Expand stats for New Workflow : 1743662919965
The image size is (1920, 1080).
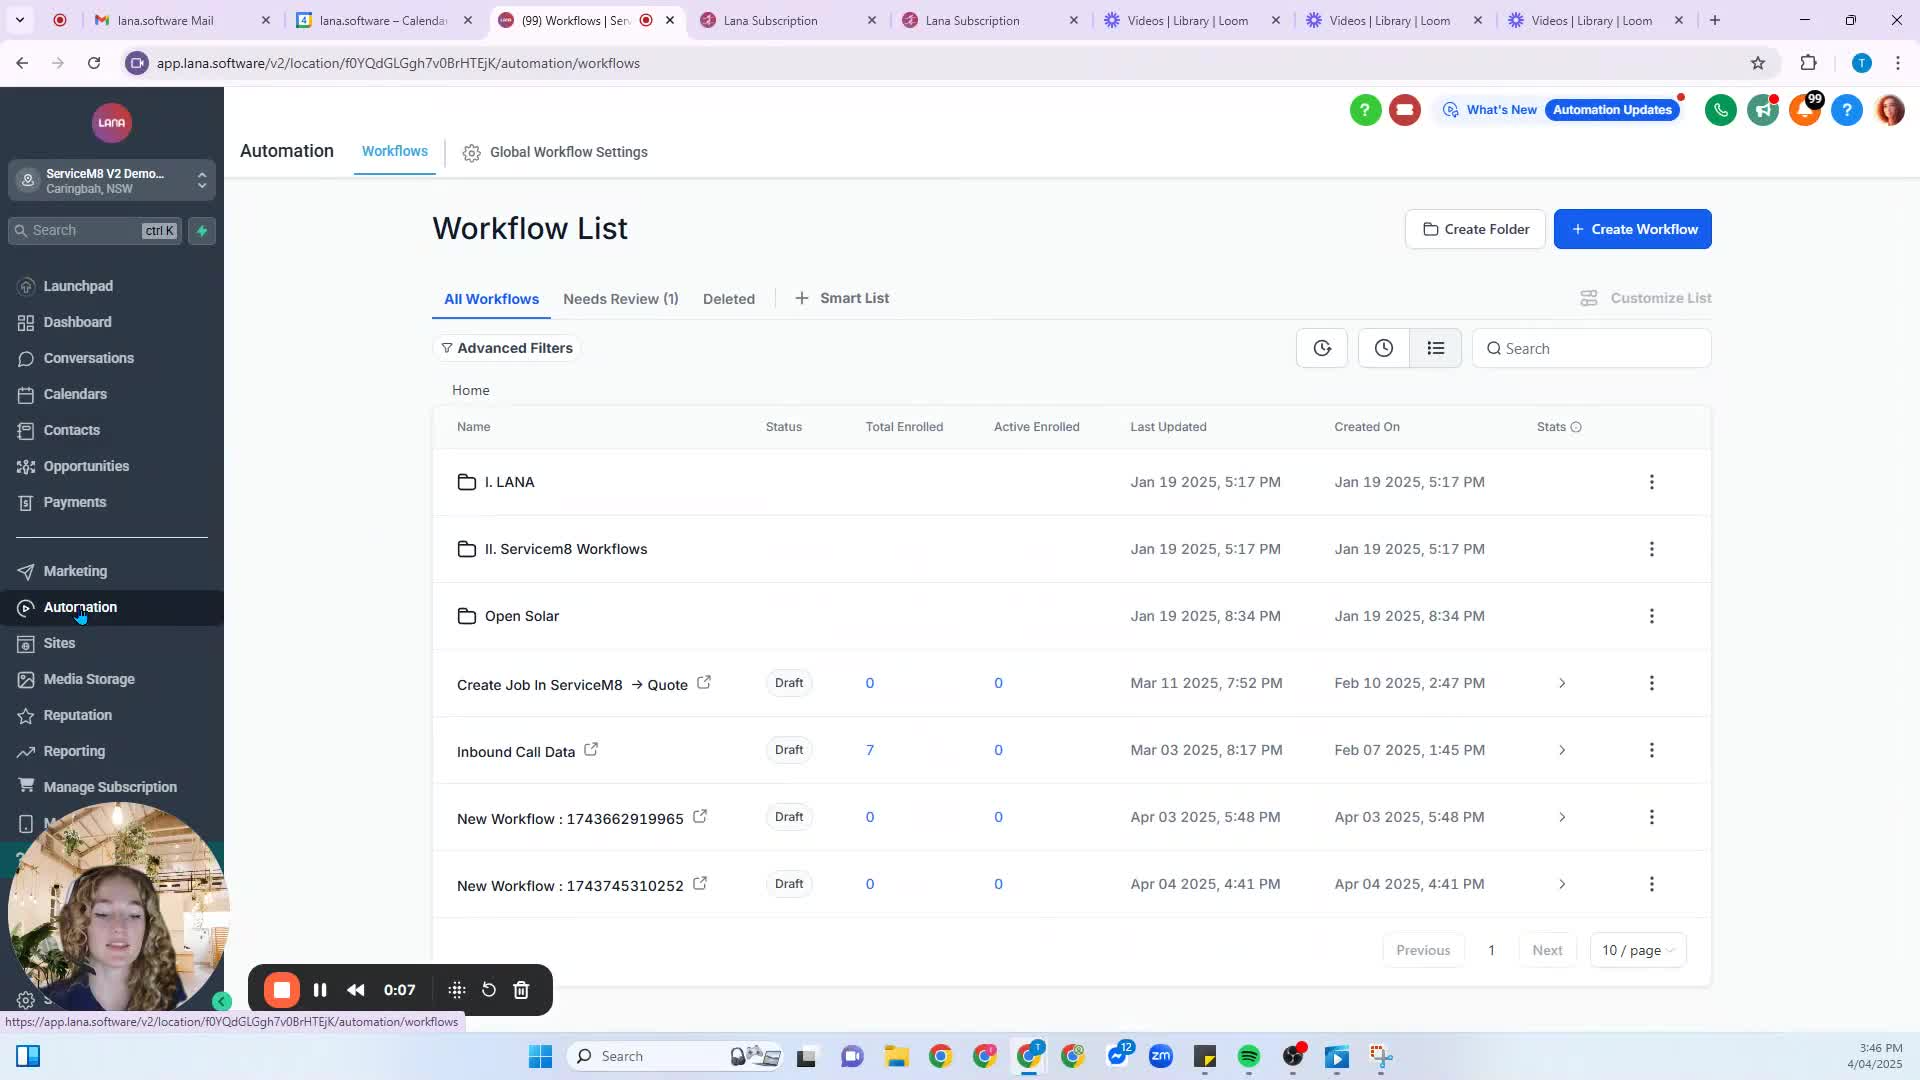pos(1562,818)
